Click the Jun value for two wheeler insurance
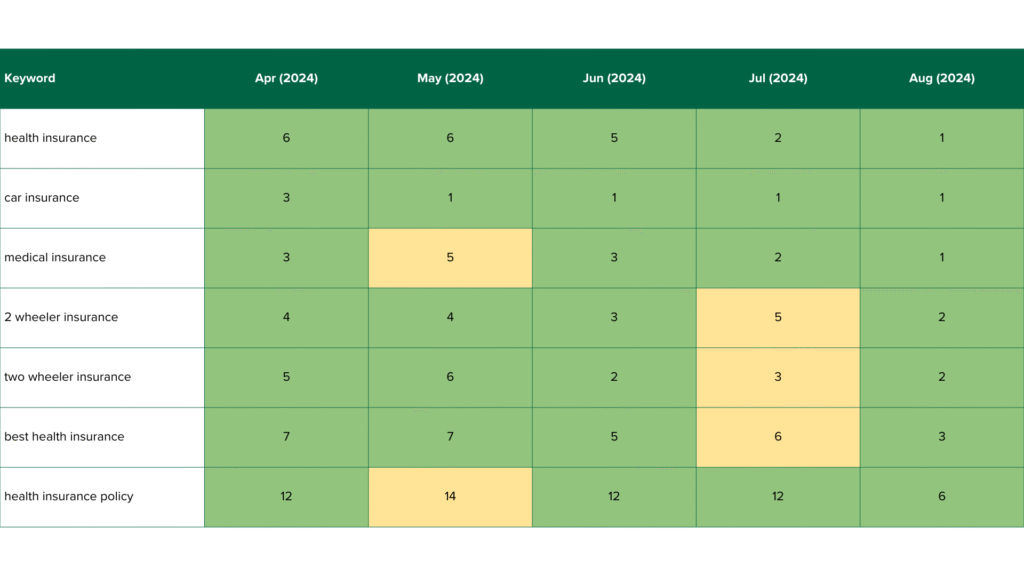Screen dimensions: 1024x576 pyautogui.click(x=614, y=377)
